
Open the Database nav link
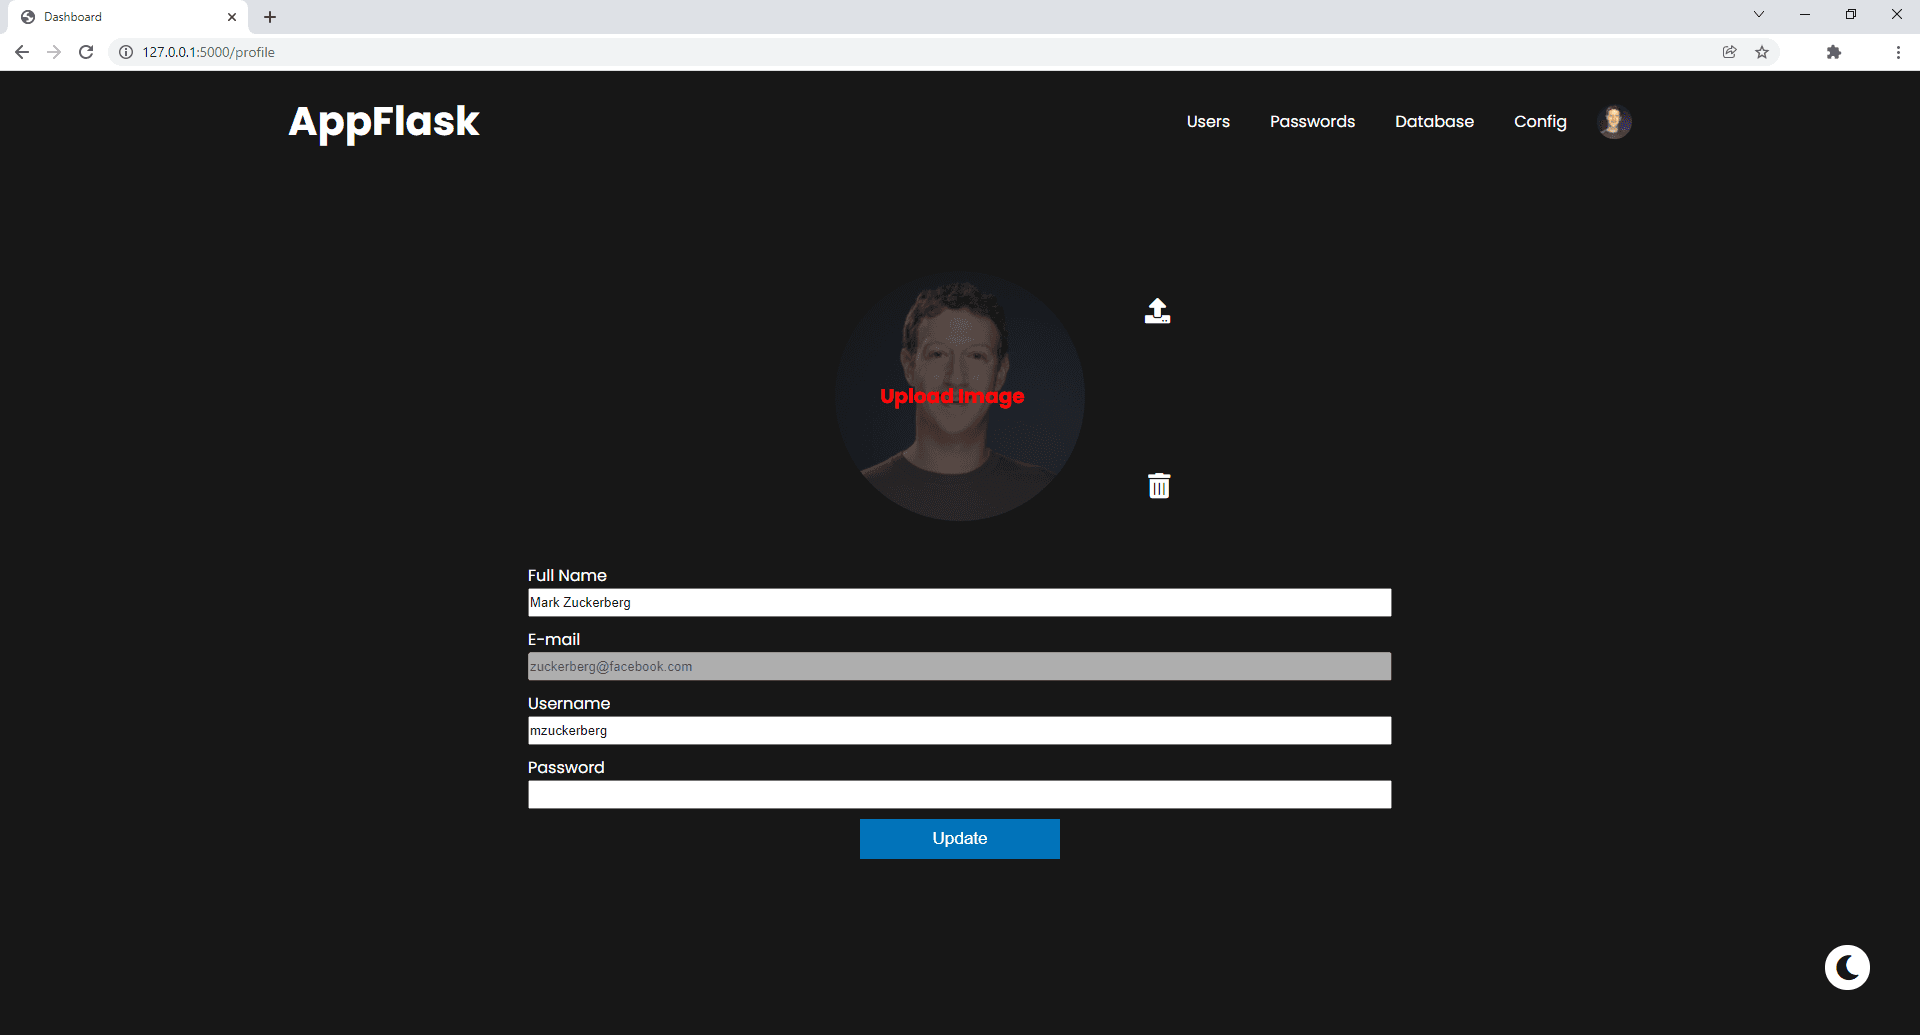tap(1434, 122)
